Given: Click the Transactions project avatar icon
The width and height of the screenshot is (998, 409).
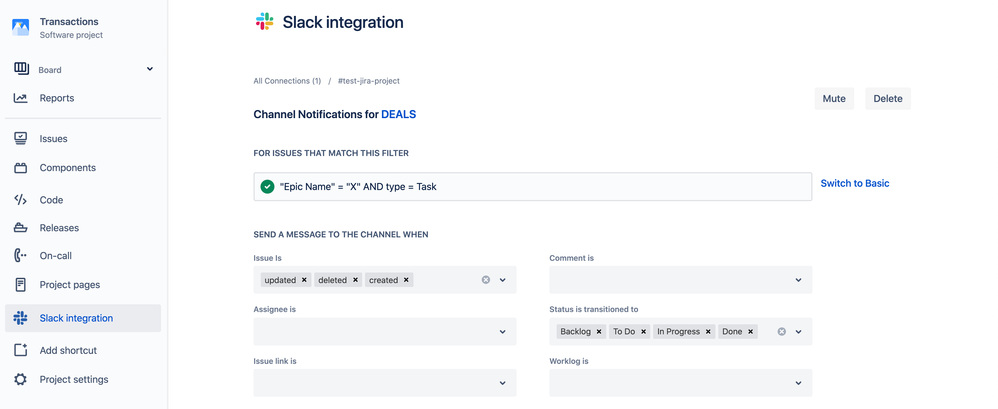Looking at the screenshot, I should 20,27.
